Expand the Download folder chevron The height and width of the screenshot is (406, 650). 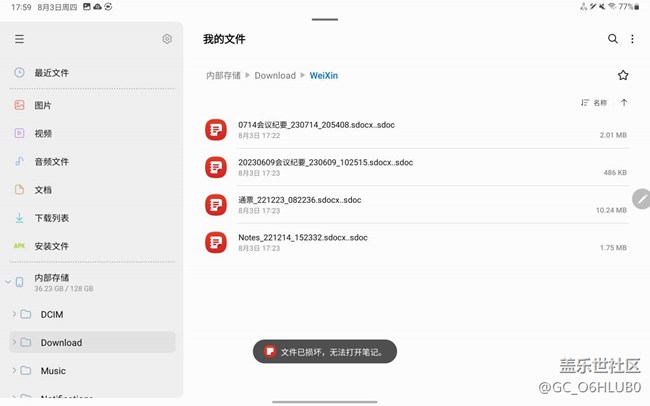[13, 342]
